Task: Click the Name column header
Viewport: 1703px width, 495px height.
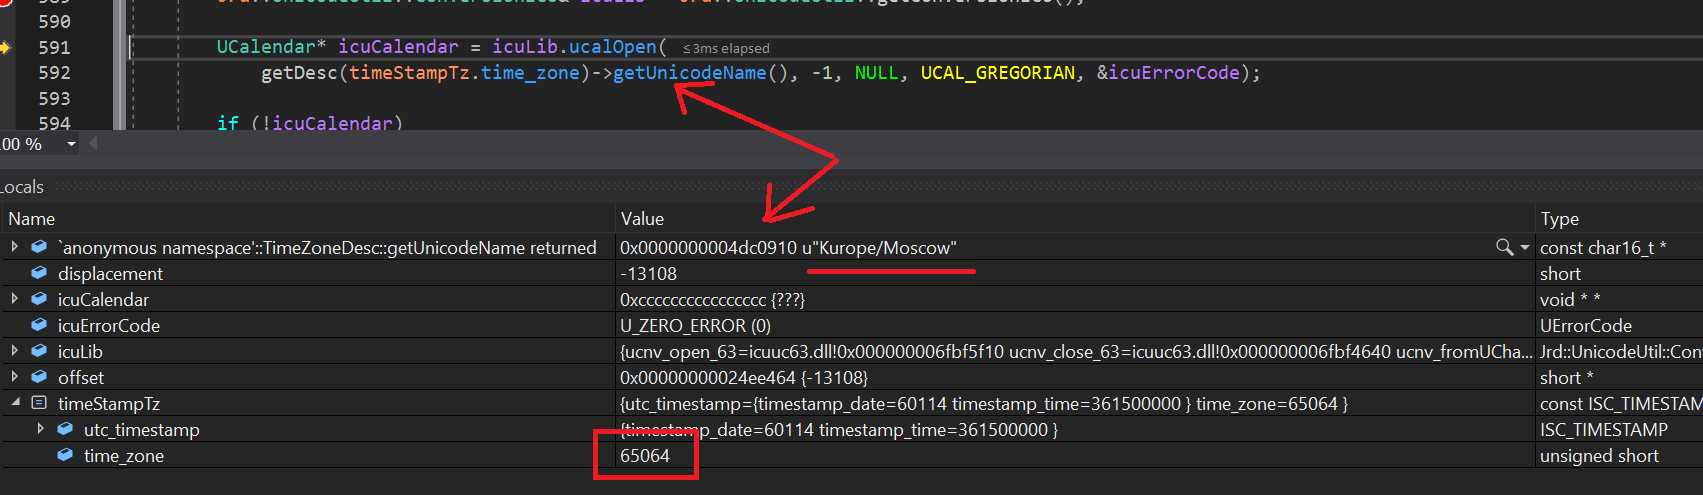Action: [x=32, y=218]
